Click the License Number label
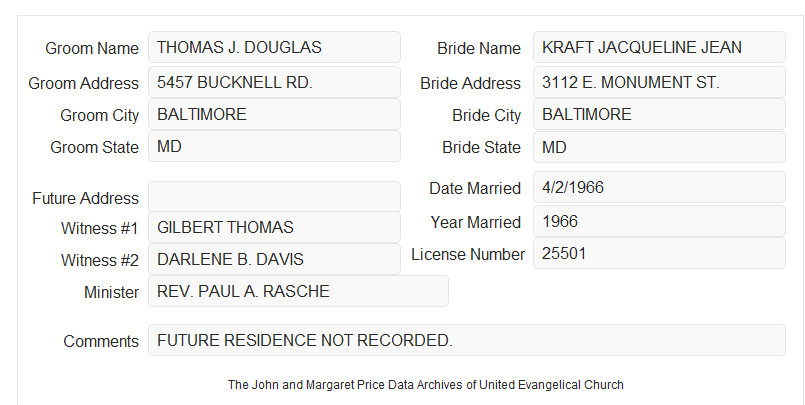This screenshot has height=405, width=805. 468,255
